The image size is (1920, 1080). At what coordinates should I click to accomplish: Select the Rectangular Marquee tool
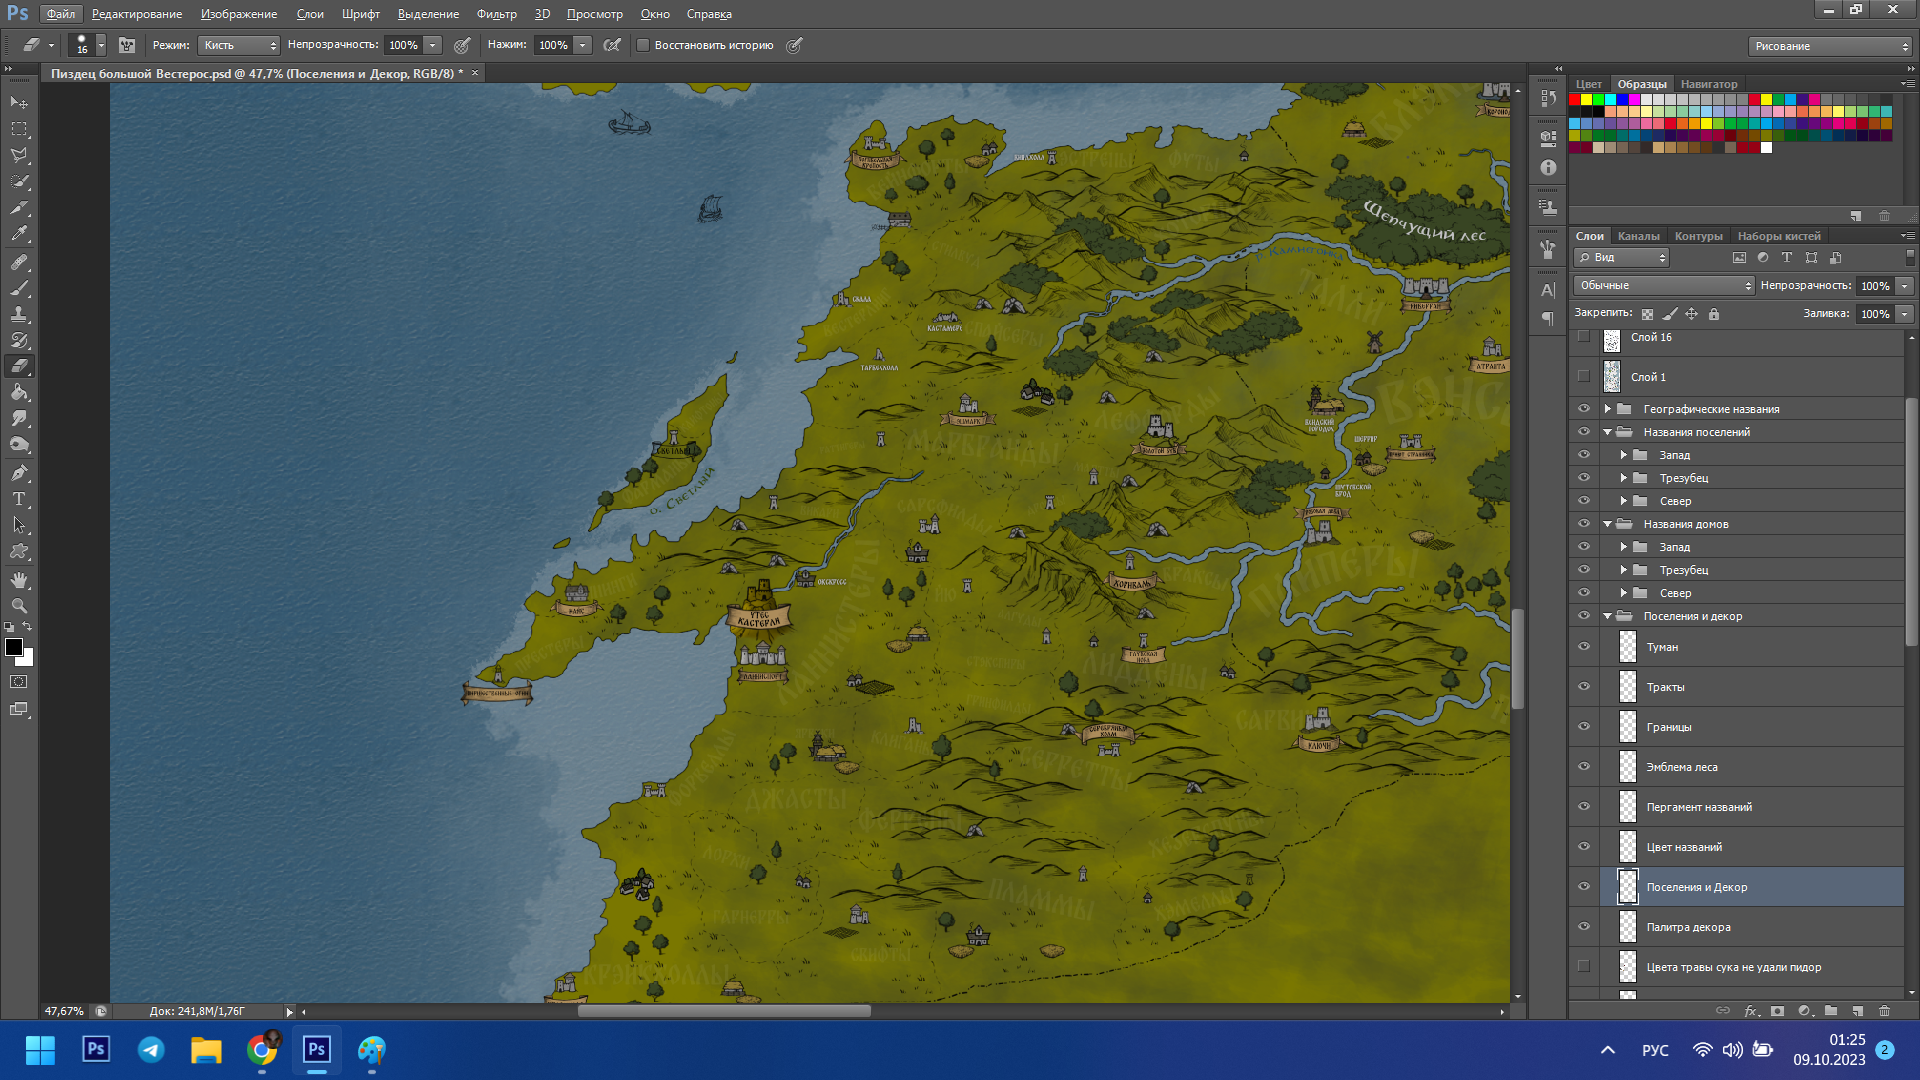pos(19,129)
